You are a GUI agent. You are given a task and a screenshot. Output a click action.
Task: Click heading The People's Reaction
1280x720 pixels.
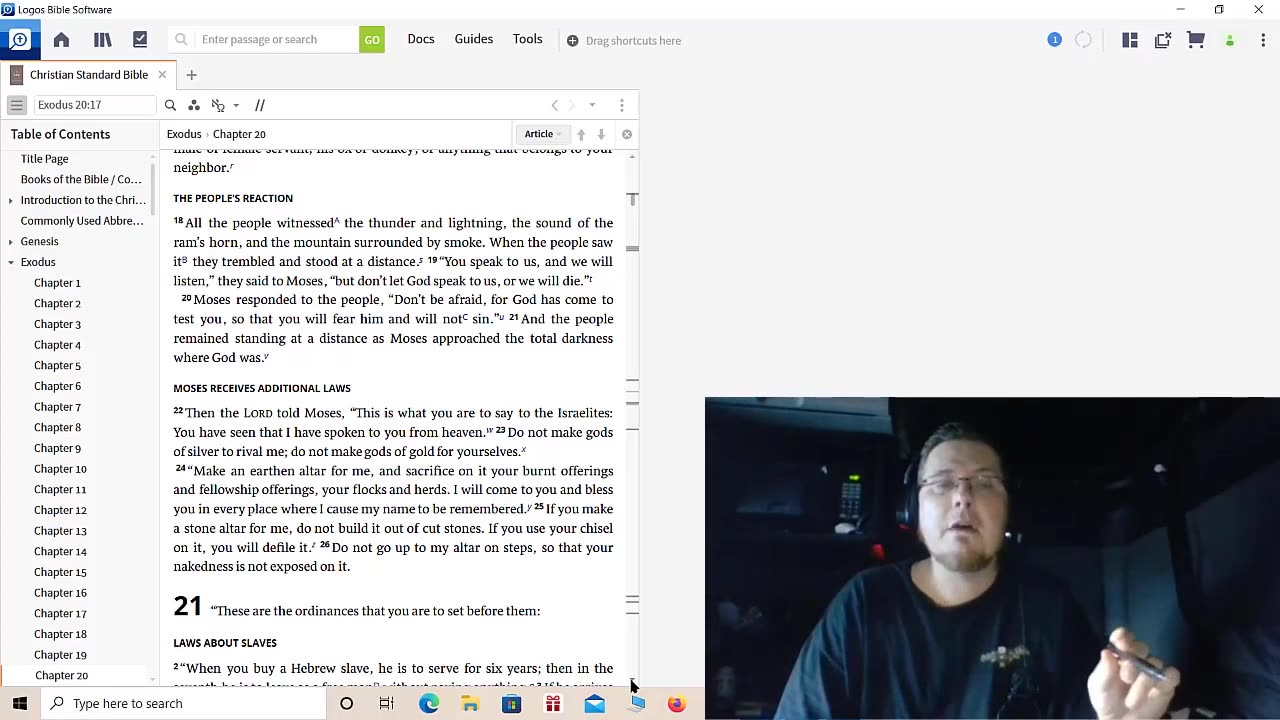click(x=233, y=198)
